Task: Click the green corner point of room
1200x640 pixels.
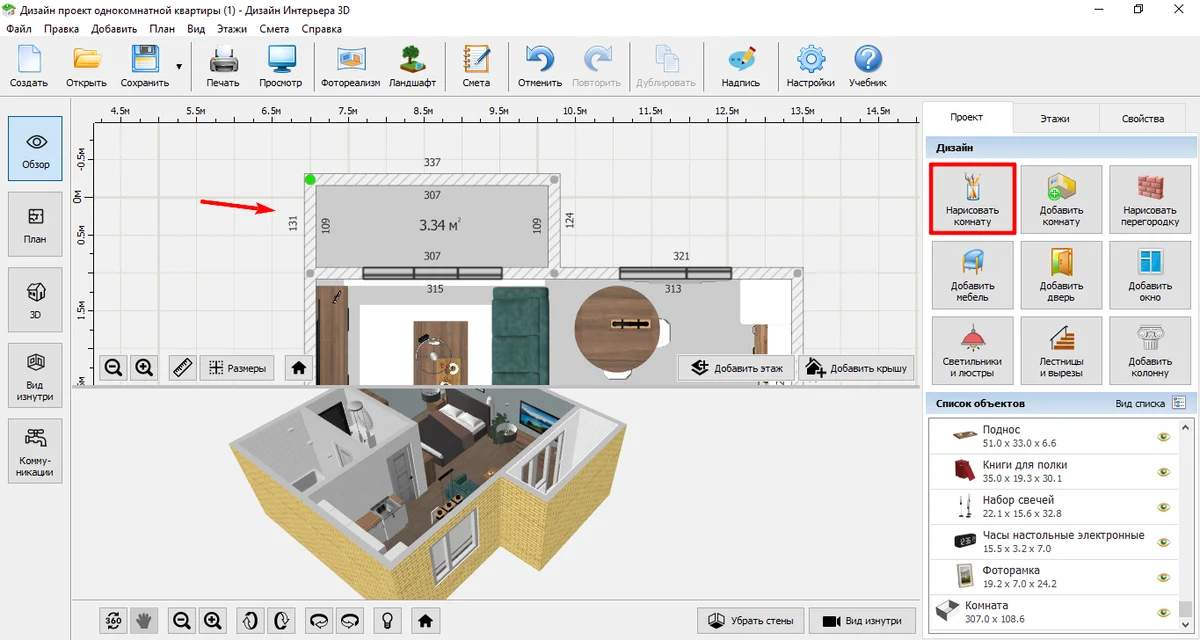Action: tap(310, 180)
